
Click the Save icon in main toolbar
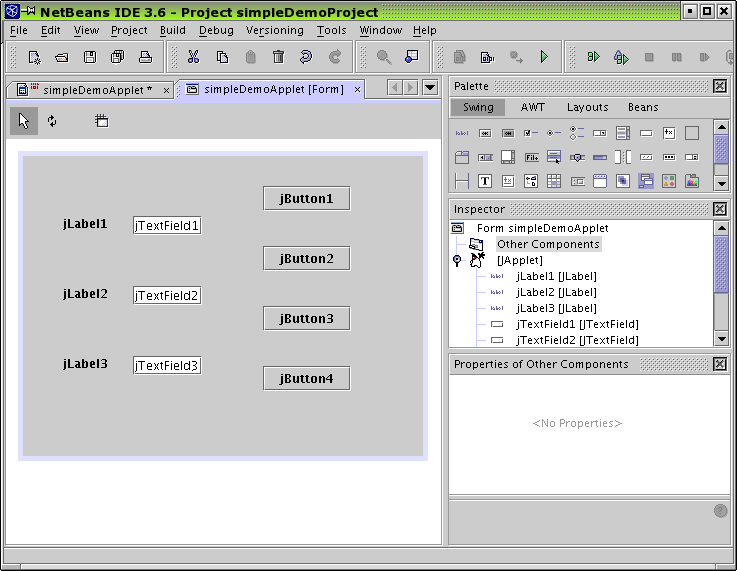point(90,57)
